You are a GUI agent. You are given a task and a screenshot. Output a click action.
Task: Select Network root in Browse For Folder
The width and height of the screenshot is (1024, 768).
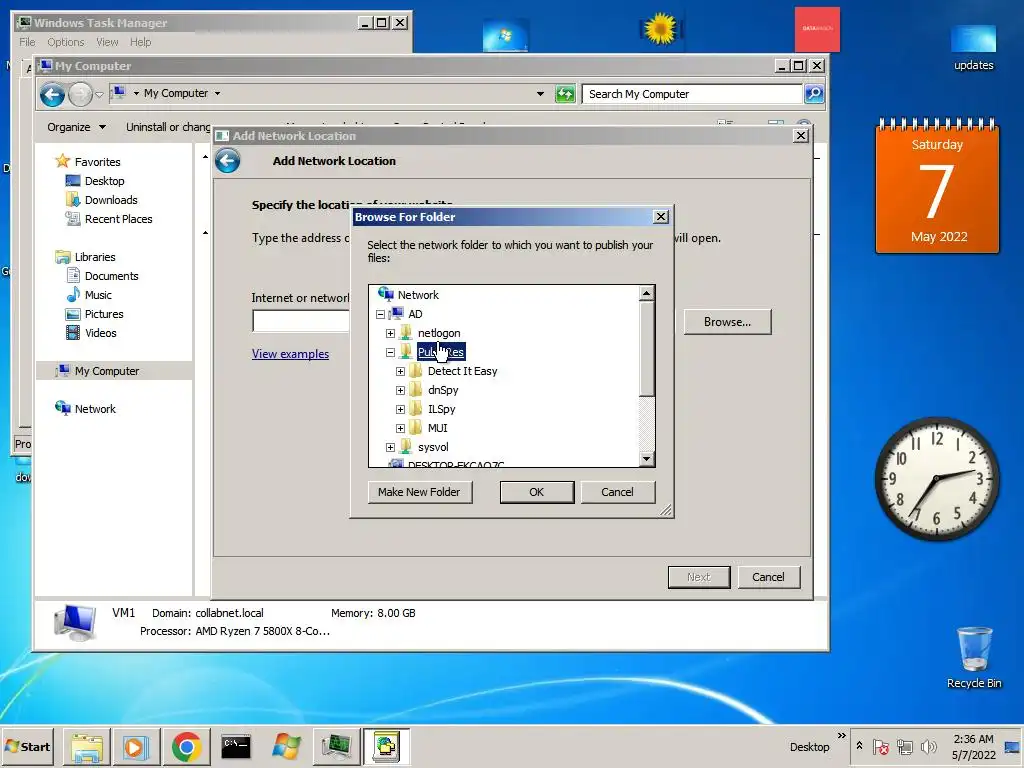418,295
